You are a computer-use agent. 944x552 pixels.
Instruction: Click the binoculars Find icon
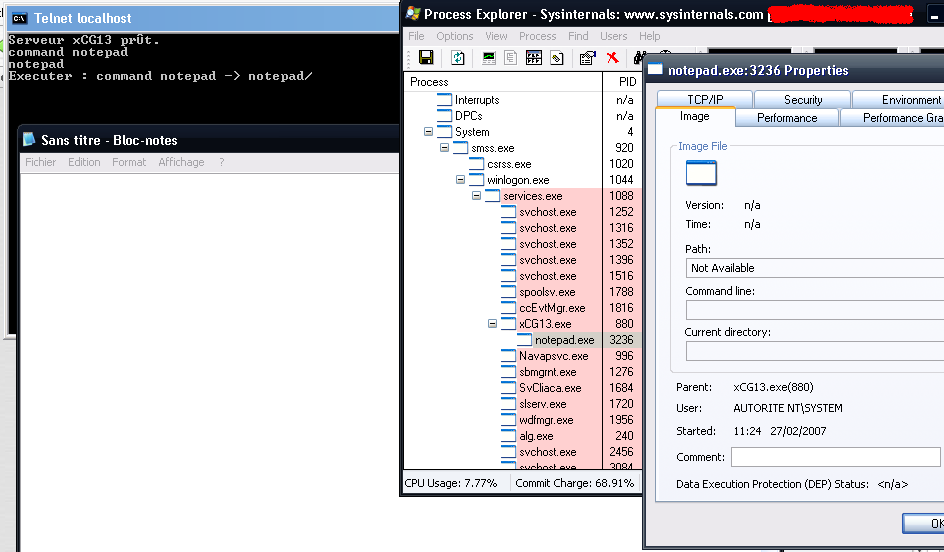pos(639,58)
